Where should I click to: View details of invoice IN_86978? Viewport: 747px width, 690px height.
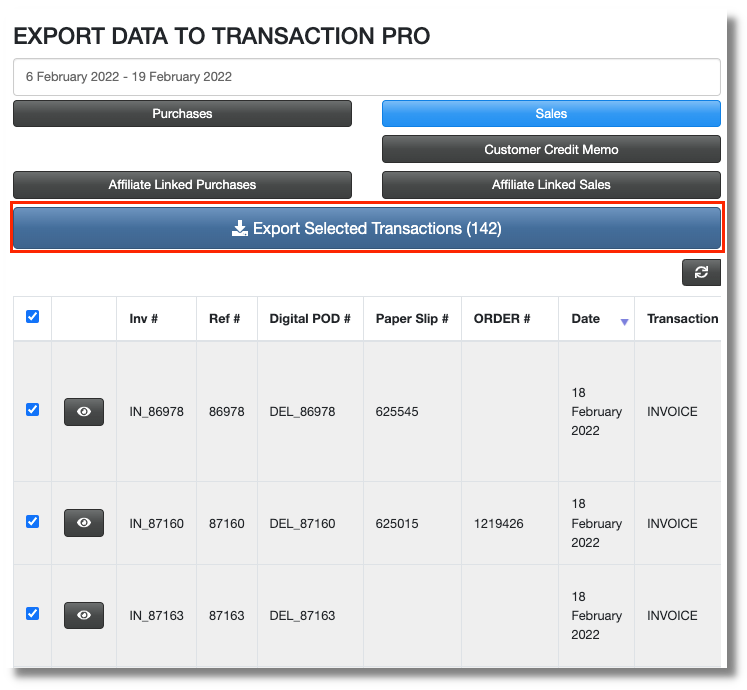pyautogui.click(x=84, y=412)
